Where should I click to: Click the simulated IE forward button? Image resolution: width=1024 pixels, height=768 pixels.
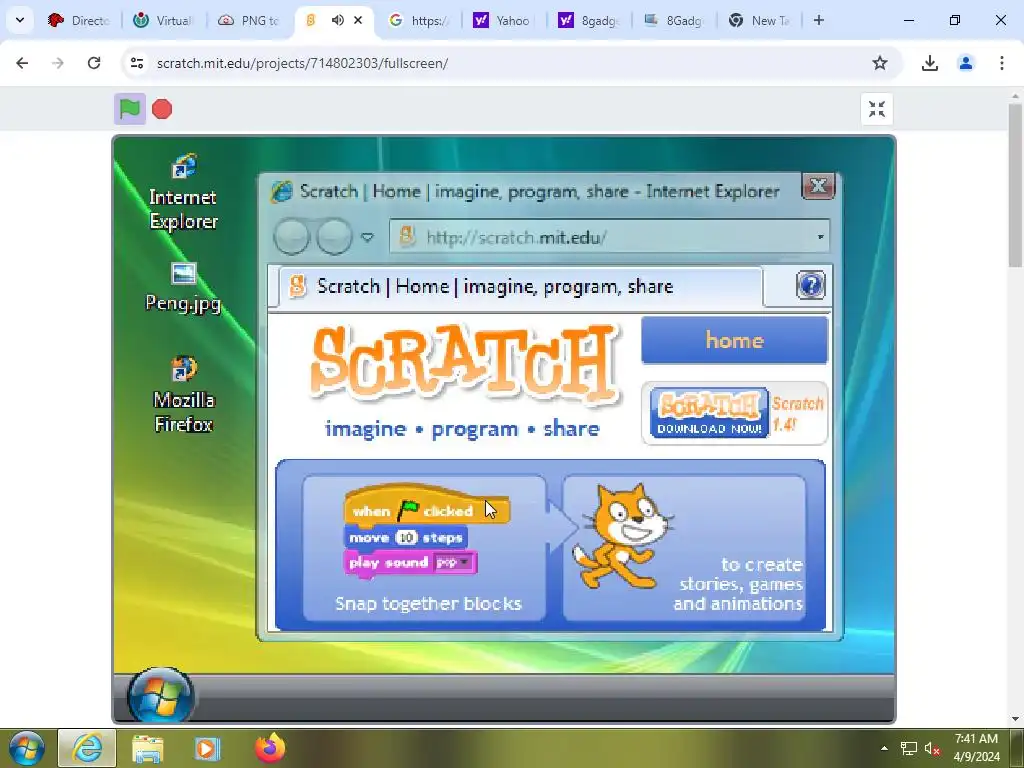point(334,236)
